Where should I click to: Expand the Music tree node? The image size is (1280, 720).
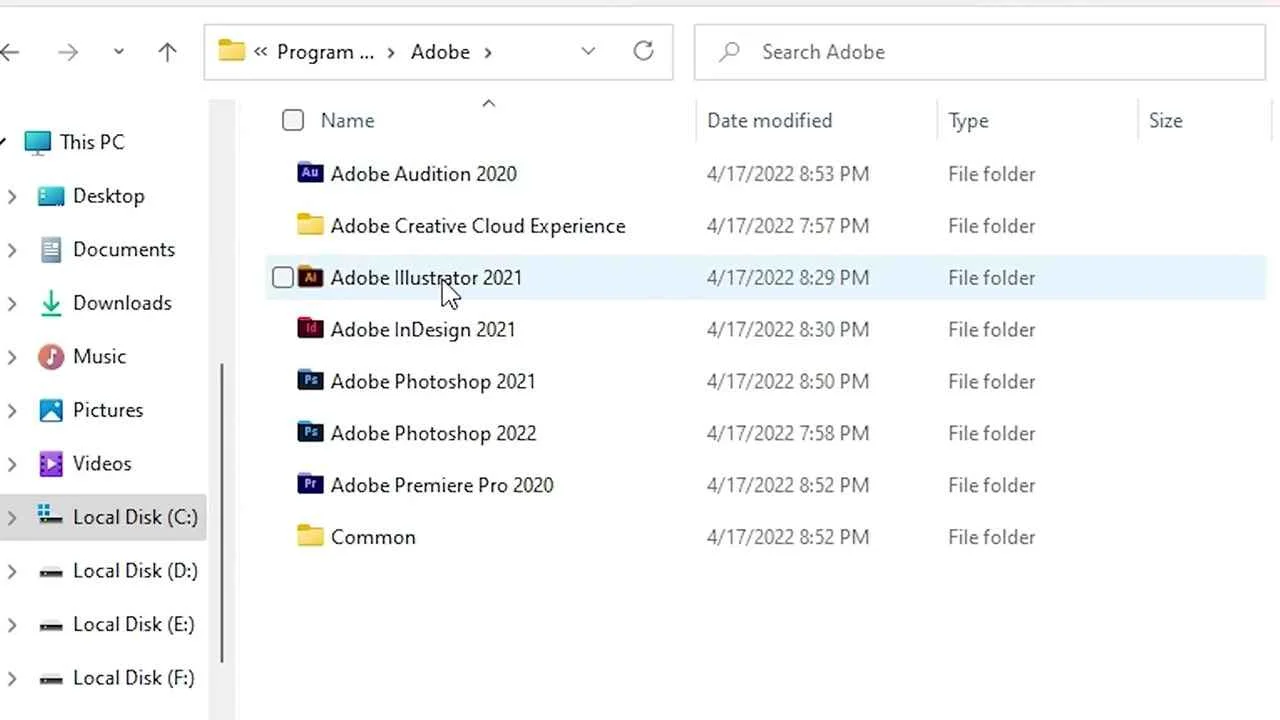tap(12, 357)
